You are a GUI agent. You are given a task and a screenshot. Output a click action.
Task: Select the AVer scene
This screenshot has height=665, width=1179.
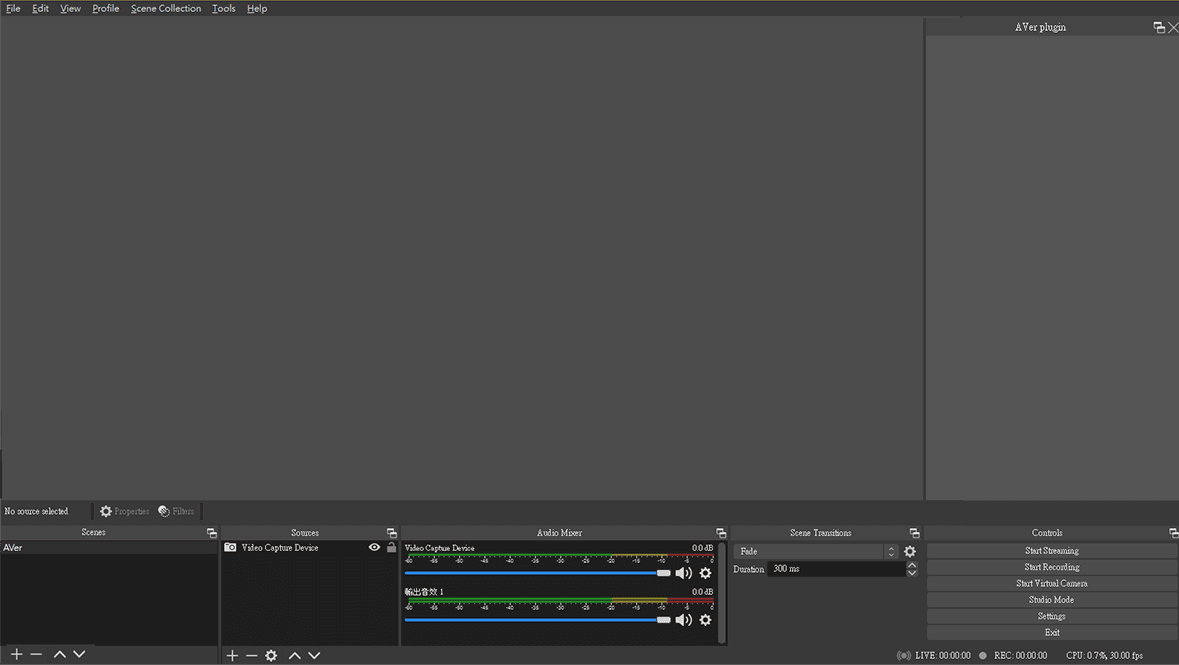(109, 548)
